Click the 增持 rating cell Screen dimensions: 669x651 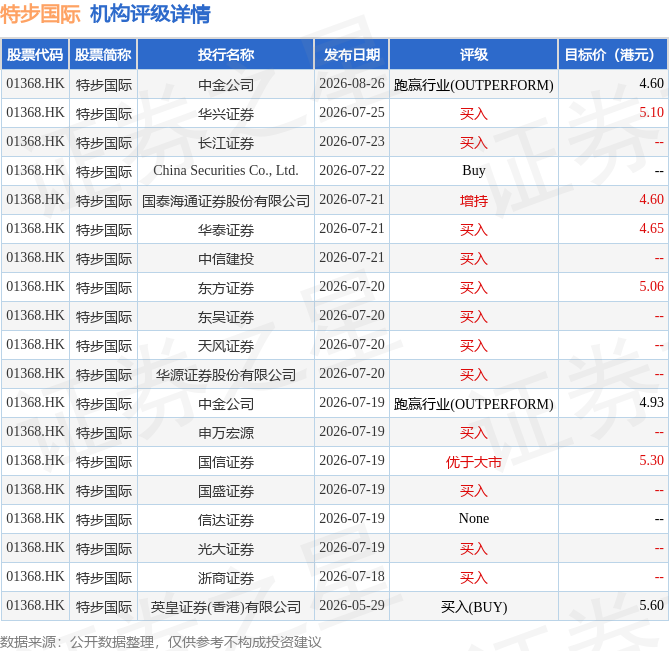[x=474, y=201]
